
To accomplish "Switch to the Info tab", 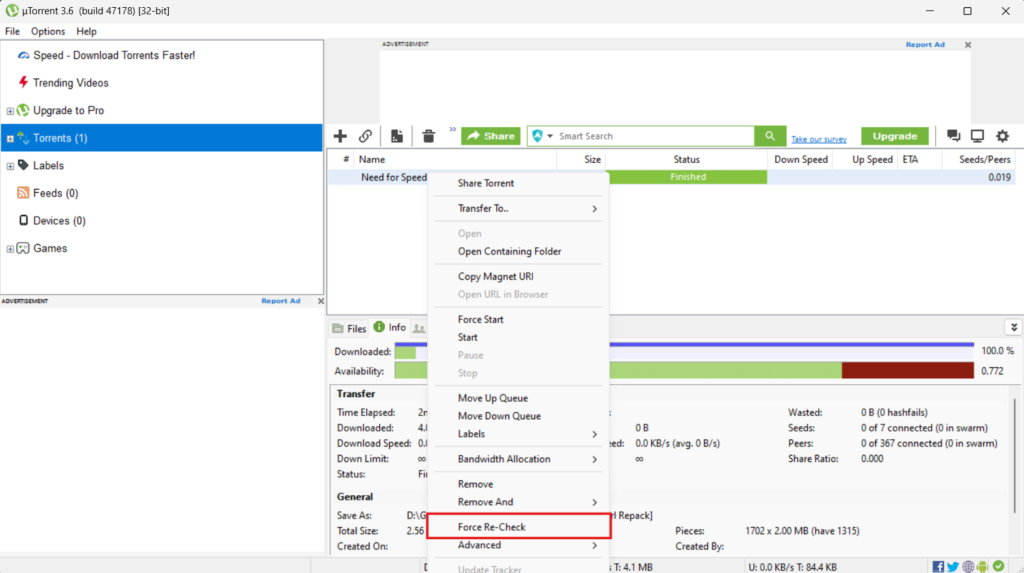I will 390,327.
